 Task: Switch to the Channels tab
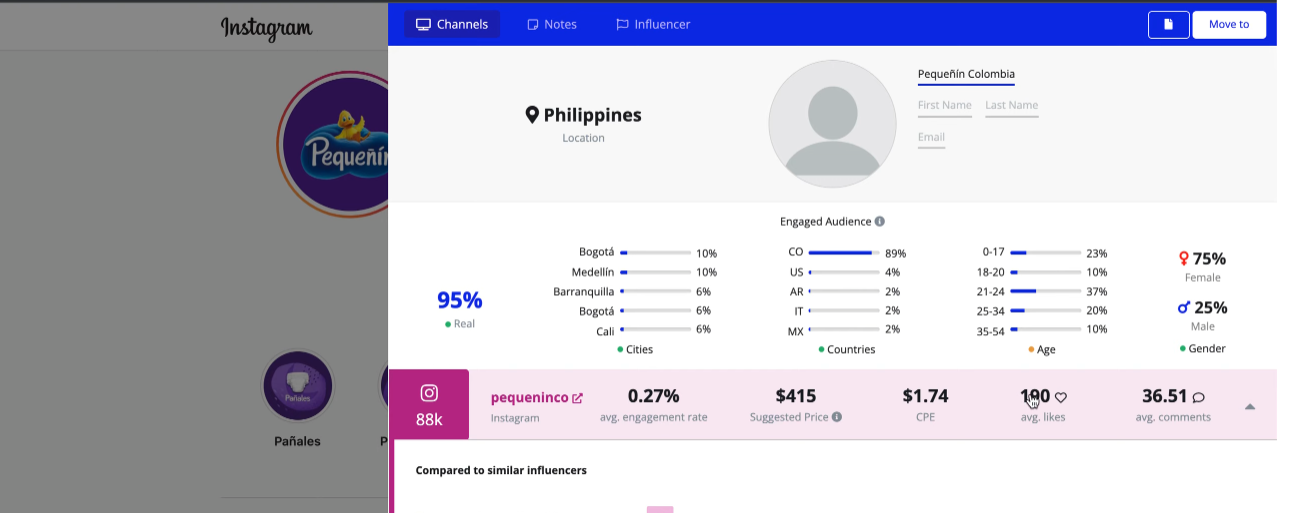click(452, 24)
